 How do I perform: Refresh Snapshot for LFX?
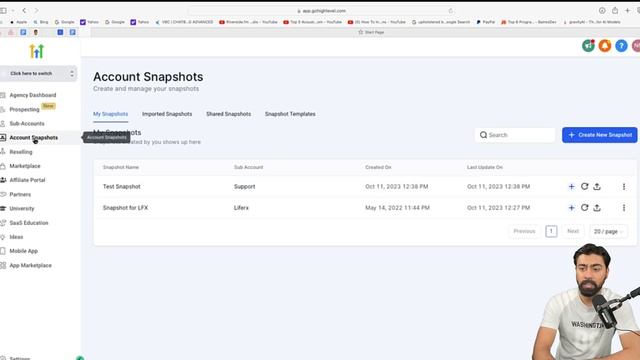click(x=584, y=207)
